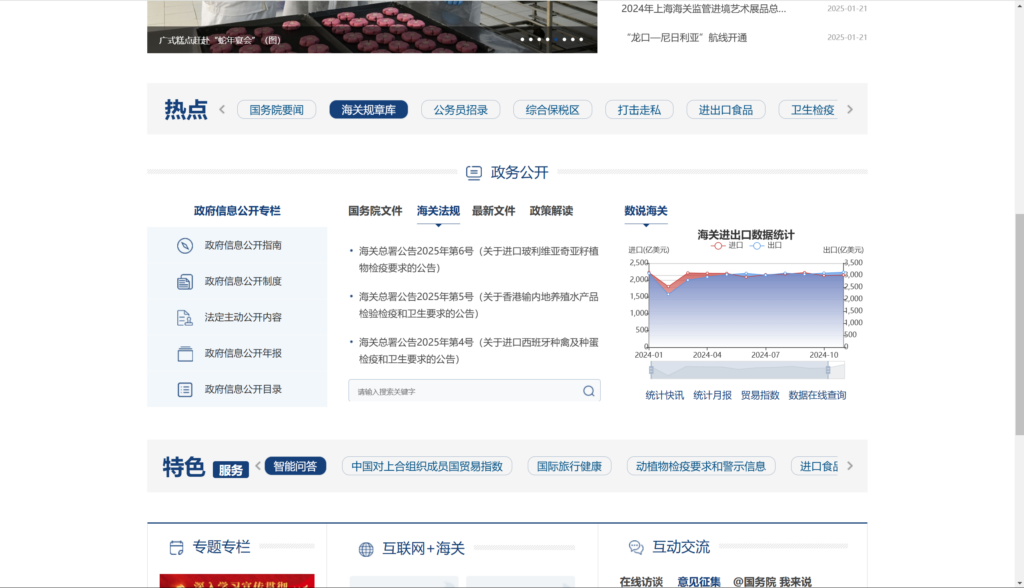Open 2024年上海海关监管进境艺术展品 news item
This screenshot has height=588, width=1024.
703,8
